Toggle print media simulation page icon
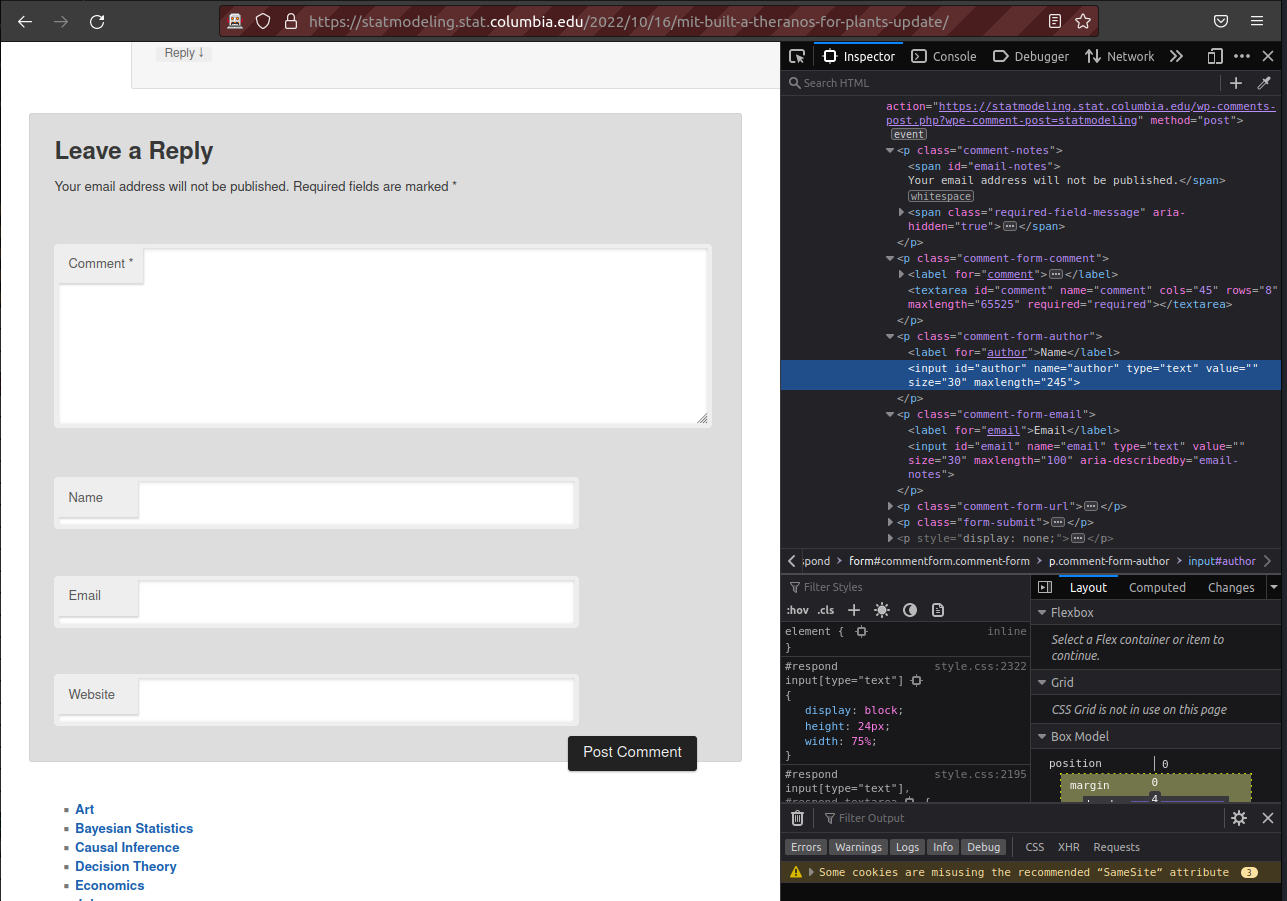This screenshot has width=1287, height=901. point(938,610)
